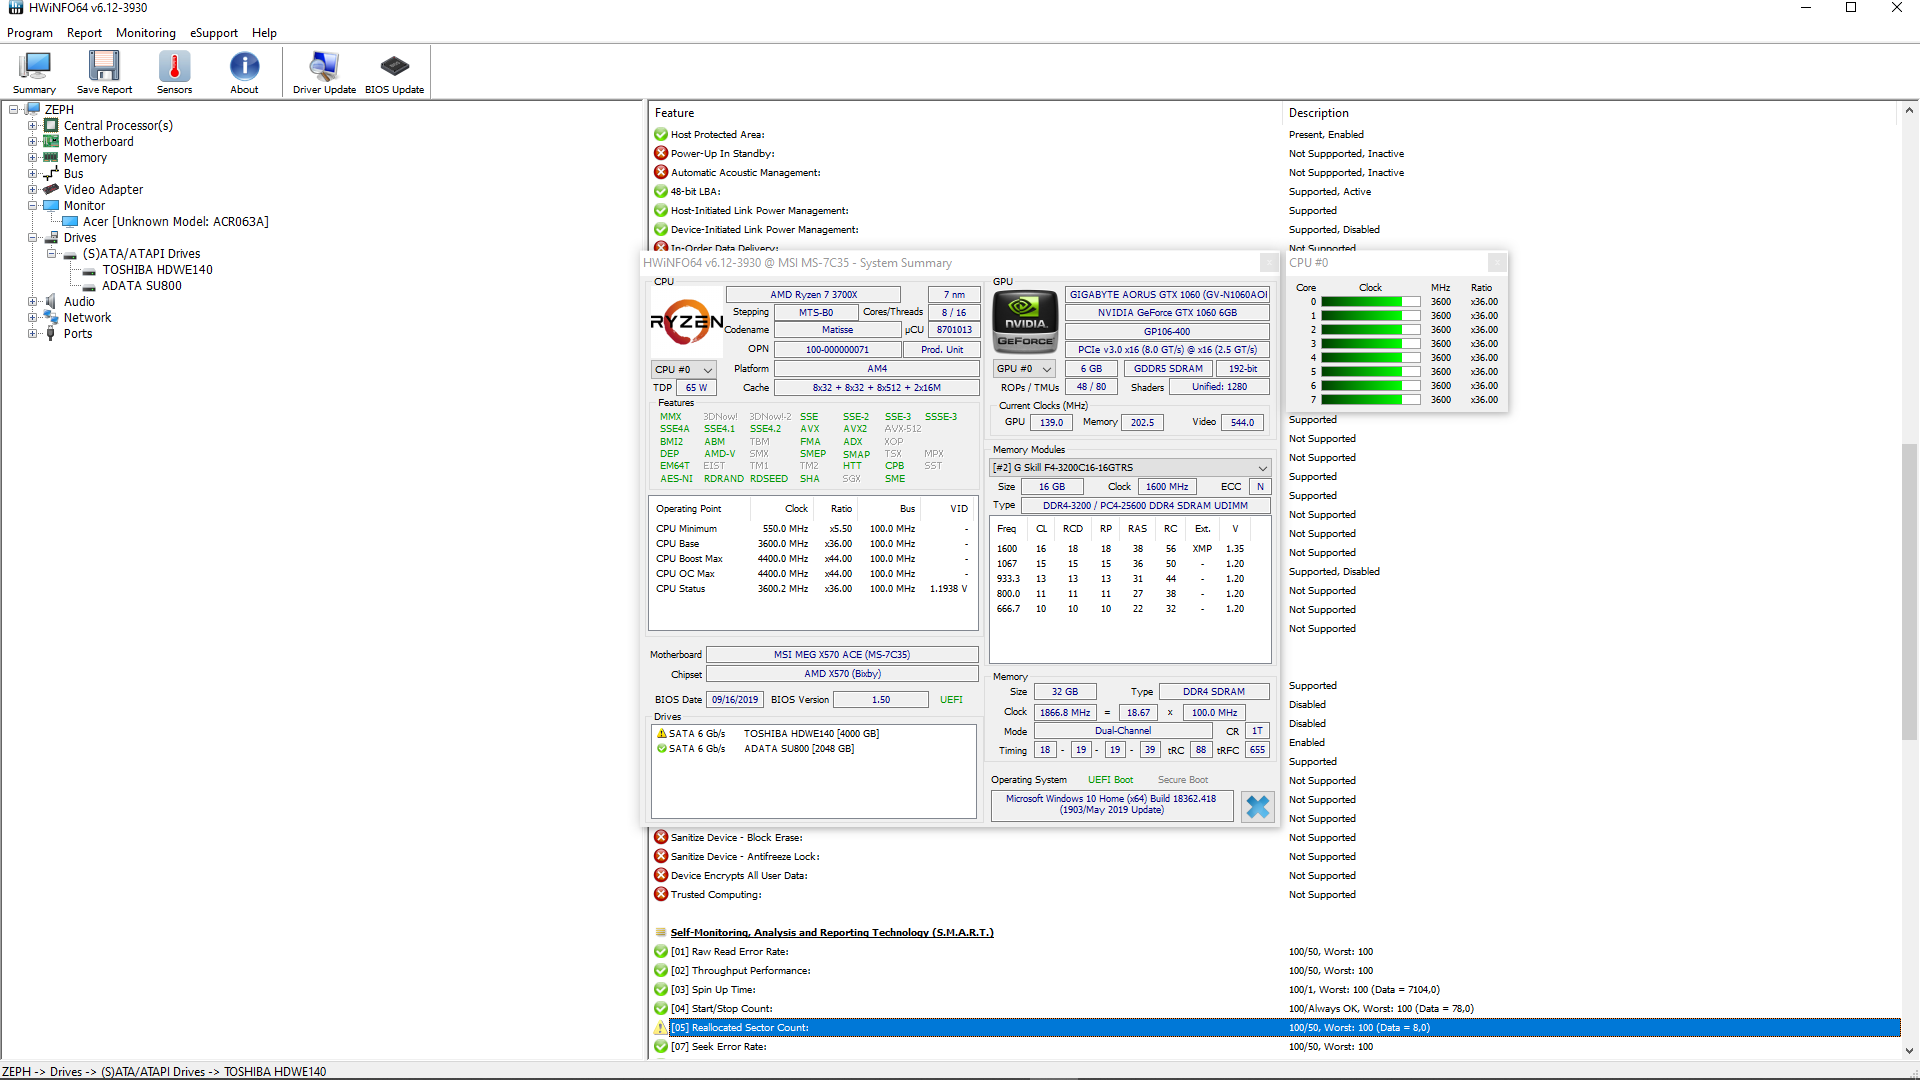This screenshot has width=1920, height=1080.
Task: Click the Drives tree icon
Action: (51, 237)
